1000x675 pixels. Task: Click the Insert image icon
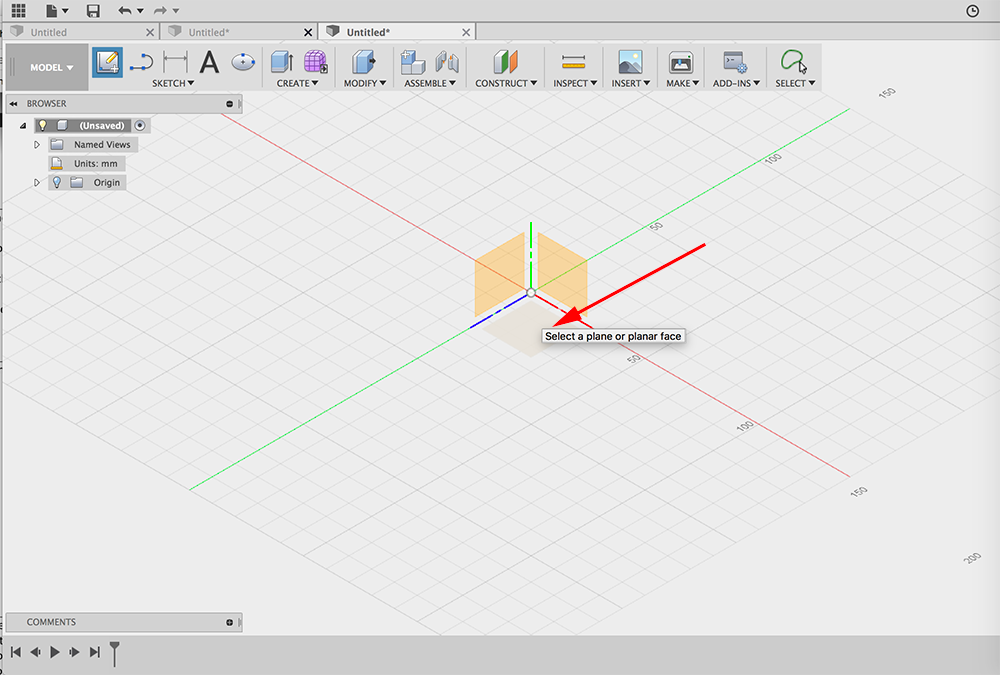tap(630, 62)
